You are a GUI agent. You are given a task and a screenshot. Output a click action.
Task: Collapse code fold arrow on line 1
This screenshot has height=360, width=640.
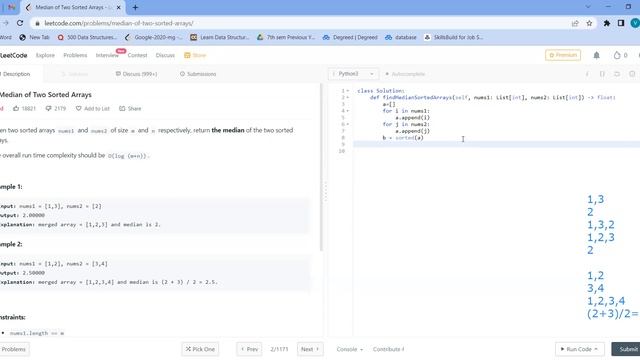pos(348,91)
